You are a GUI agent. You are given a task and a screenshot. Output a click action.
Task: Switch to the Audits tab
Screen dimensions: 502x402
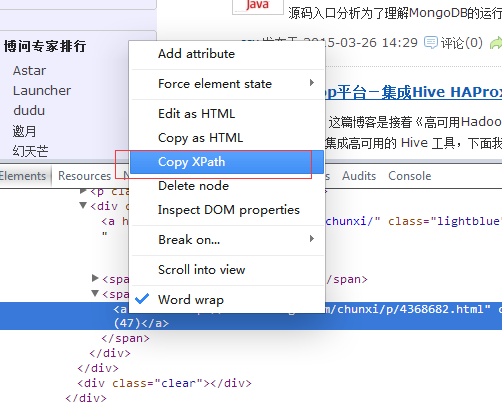pos(359,176)
